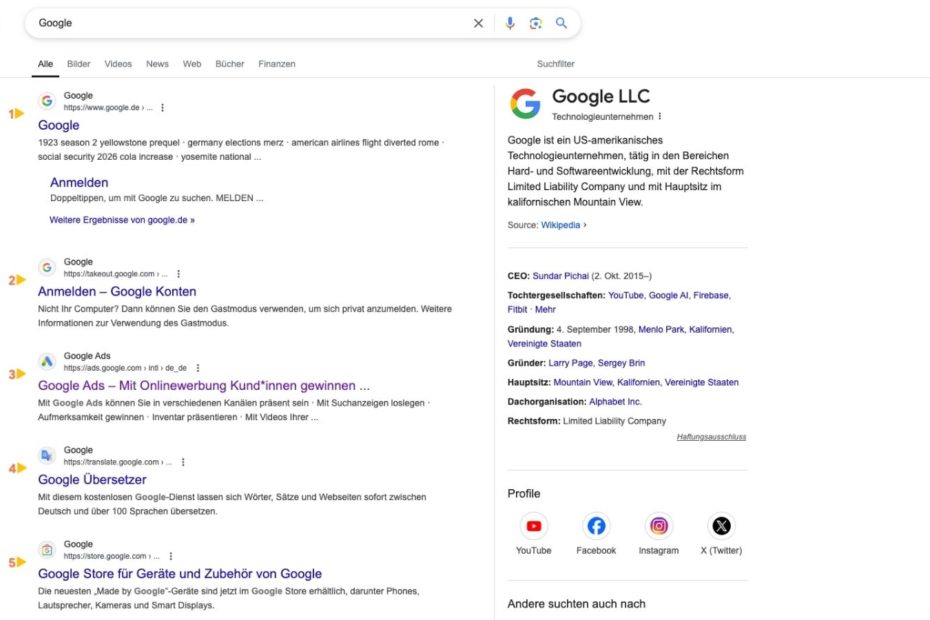930x620 pixels.
Task: Open Anmelden – Google Konten result
Action: pos(117,291)
